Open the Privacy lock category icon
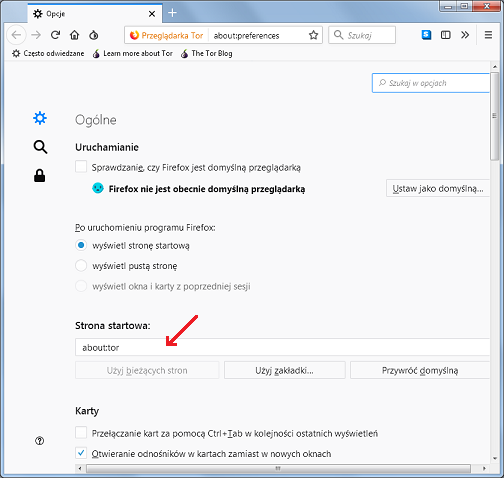 [40, 176]
